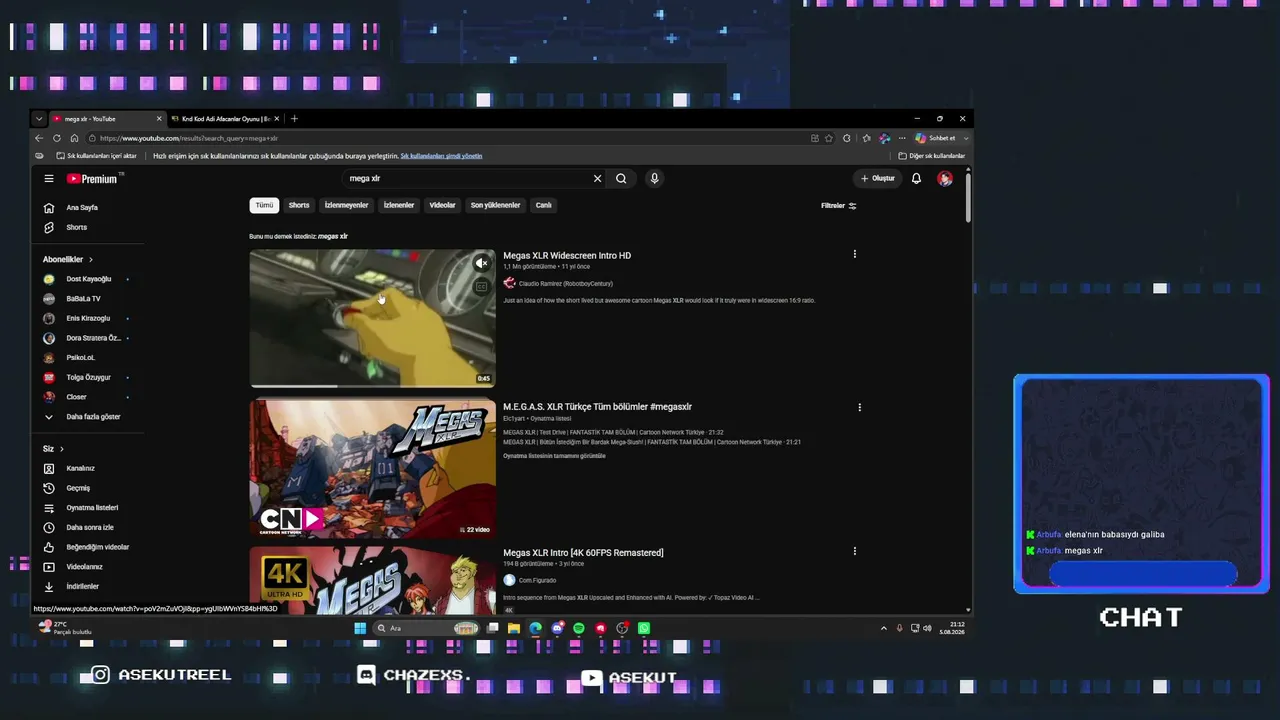Open the browser tab list dropdown

coord(39,119)
